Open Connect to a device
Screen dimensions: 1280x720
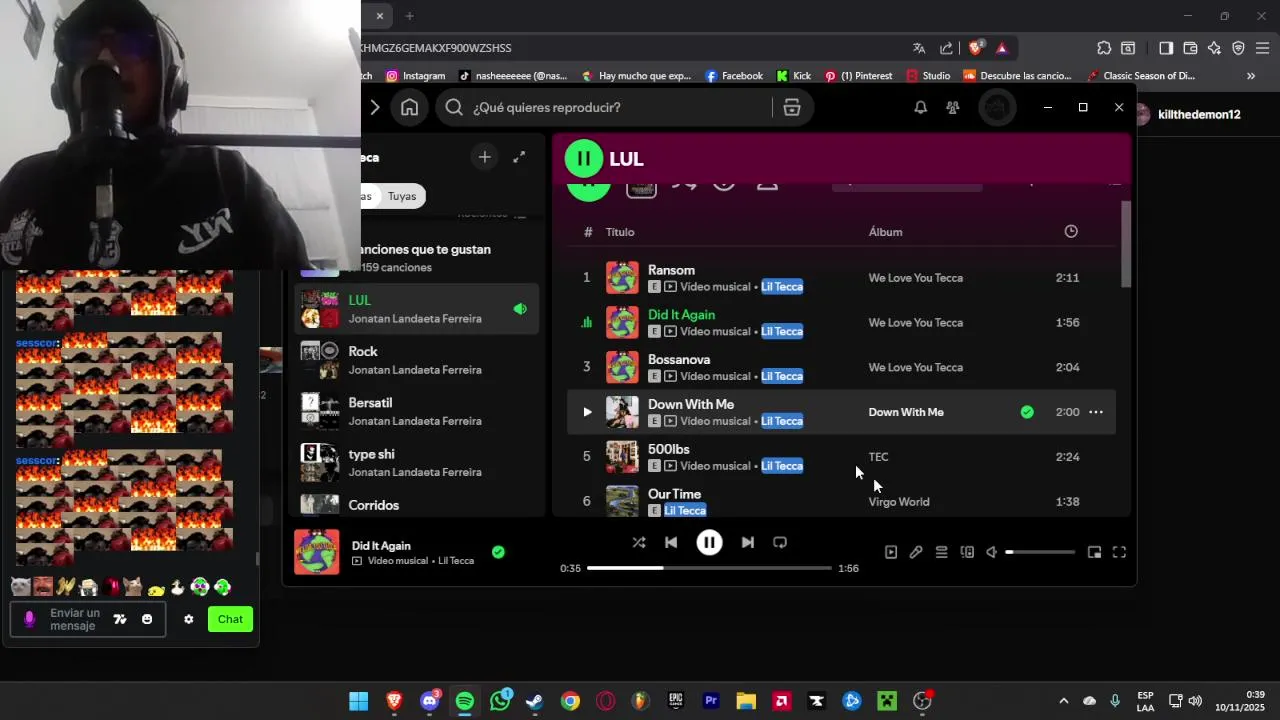point(967,552)
